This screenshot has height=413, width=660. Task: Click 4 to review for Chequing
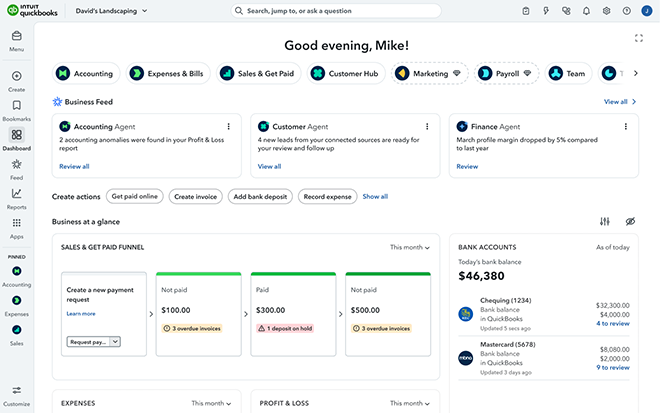pos(613,324)
